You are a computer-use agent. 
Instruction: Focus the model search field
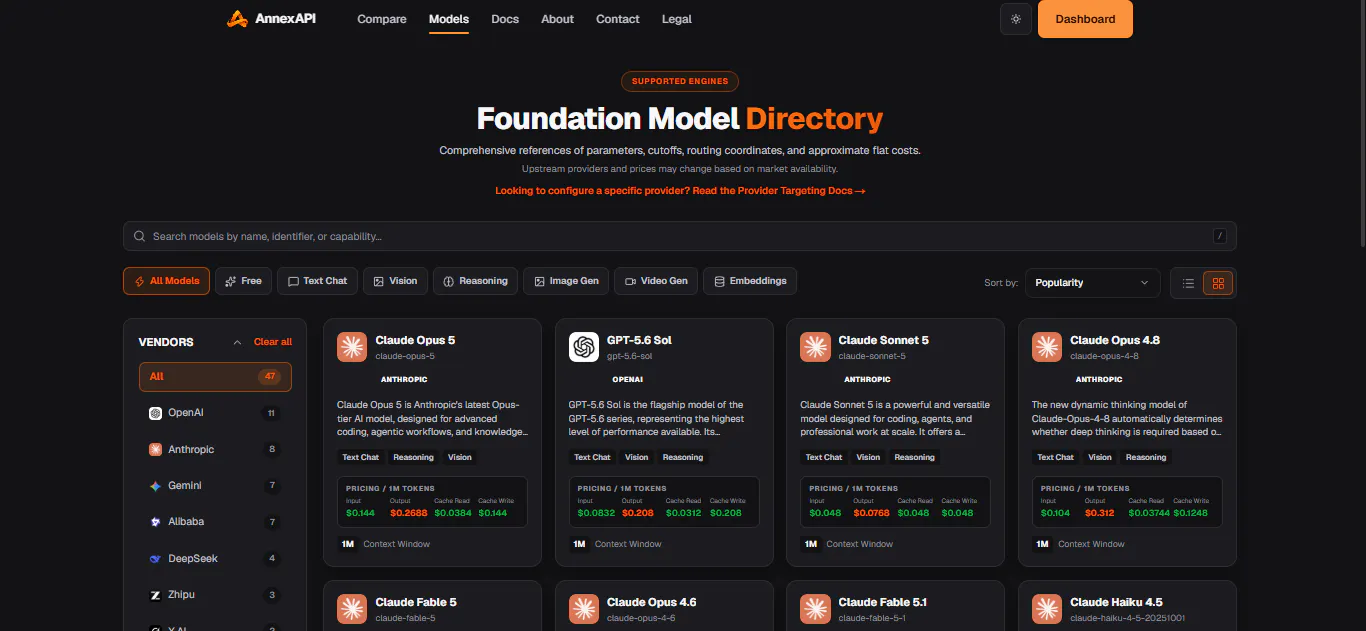[680, 236]
